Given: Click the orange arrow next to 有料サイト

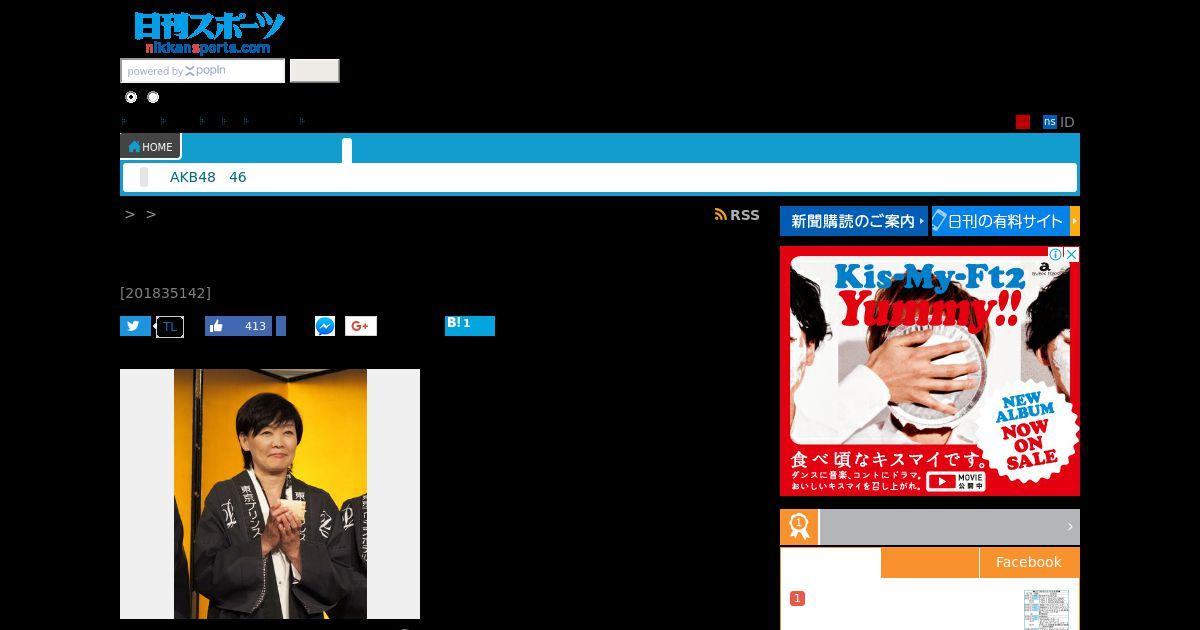Looking at the screenshot, I should click(x=1075, y=221).
